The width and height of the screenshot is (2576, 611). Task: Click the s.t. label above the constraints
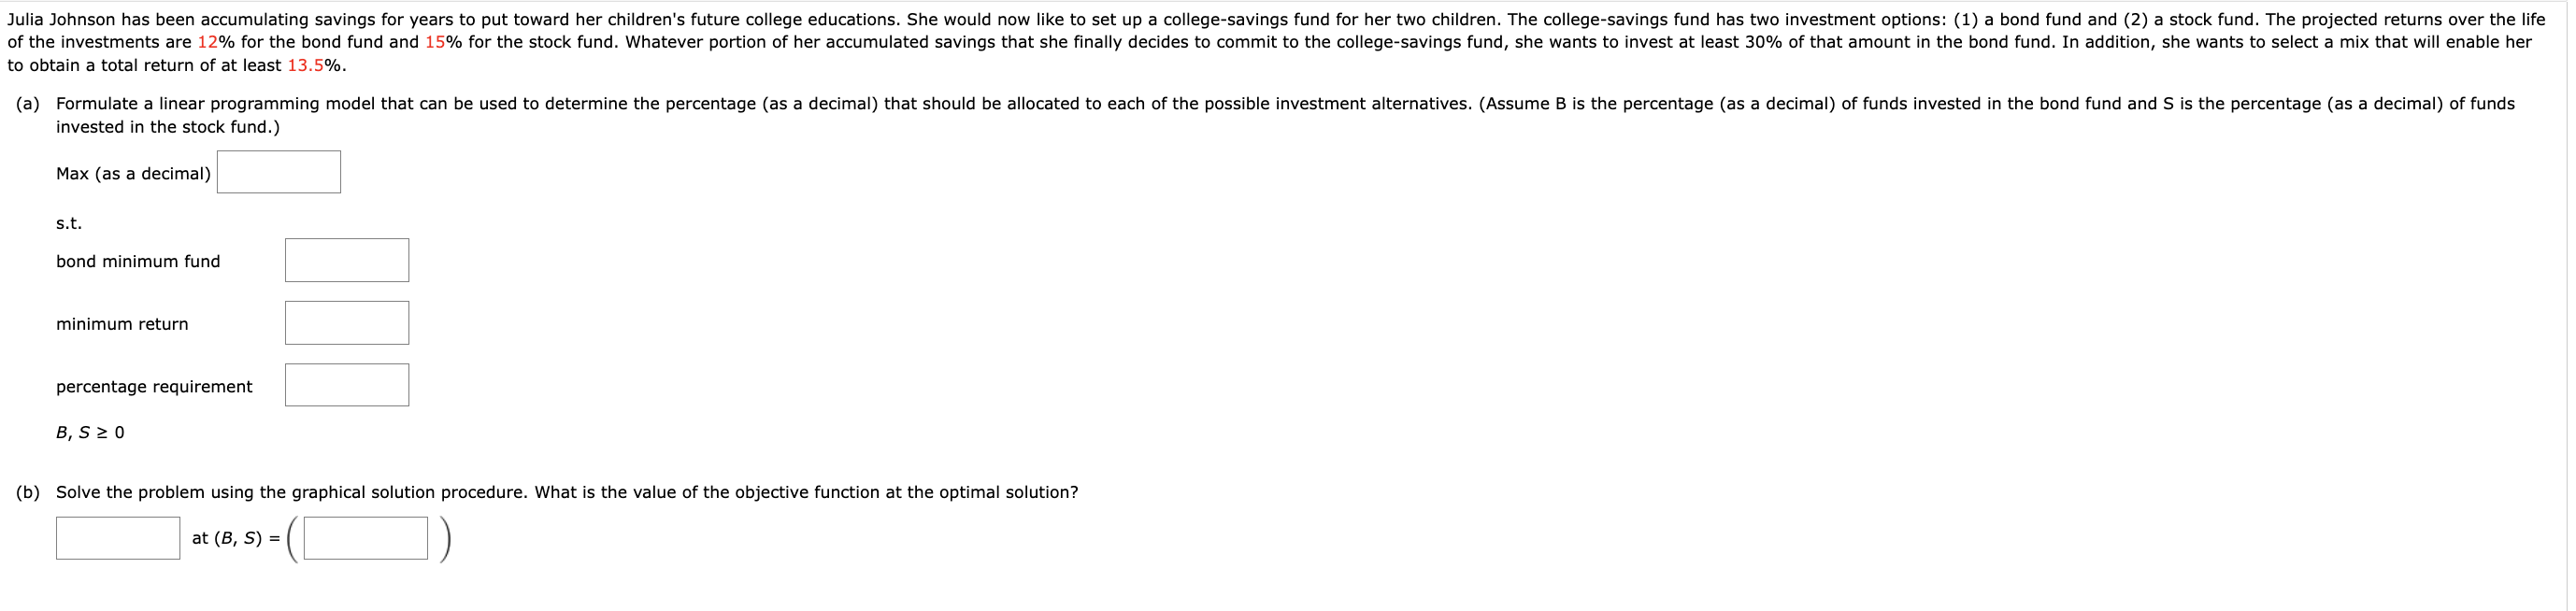click(x=69, y=223)
